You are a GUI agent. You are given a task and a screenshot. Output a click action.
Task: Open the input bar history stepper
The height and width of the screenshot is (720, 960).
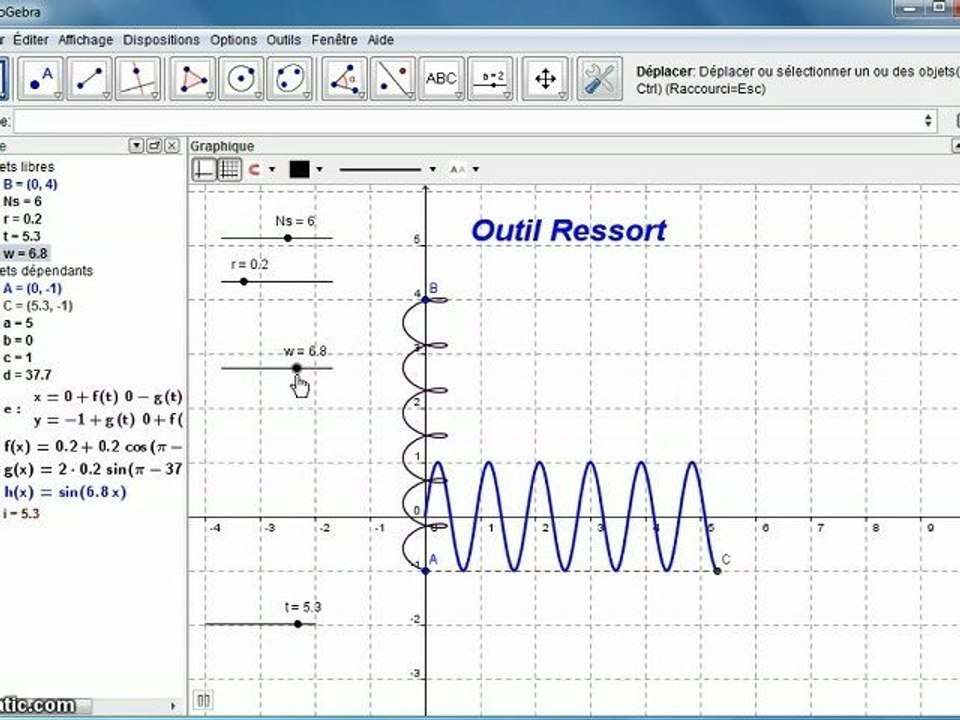(929, 121)
